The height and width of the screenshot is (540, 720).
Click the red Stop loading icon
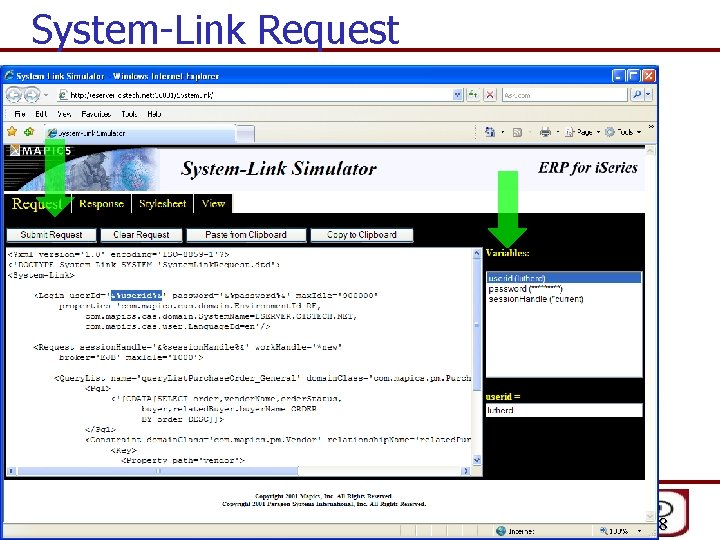click(490, 95)
